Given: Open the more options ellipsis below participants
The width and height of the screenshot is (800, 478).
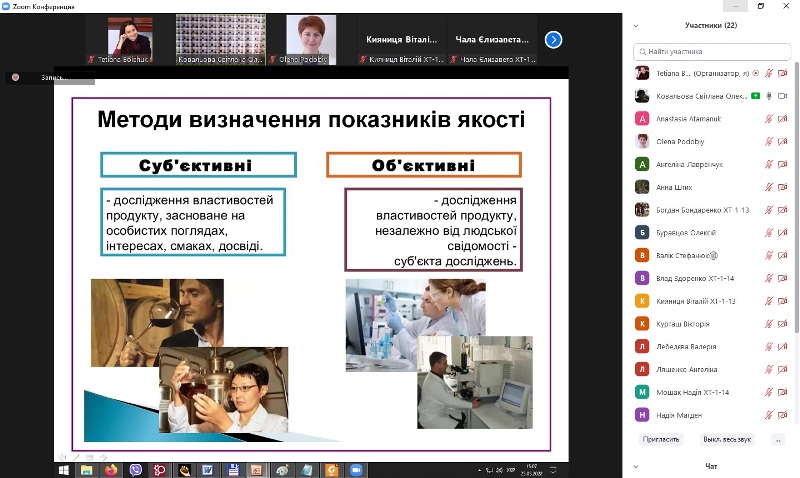Looking at the screenshot, I should pyautogui.click(x=778, y=439).
